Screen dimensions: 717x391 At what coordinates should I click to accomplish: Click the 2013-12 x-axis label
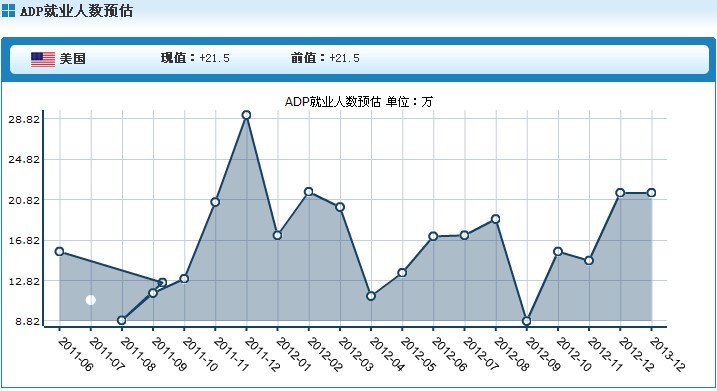(x=668, y=354)
